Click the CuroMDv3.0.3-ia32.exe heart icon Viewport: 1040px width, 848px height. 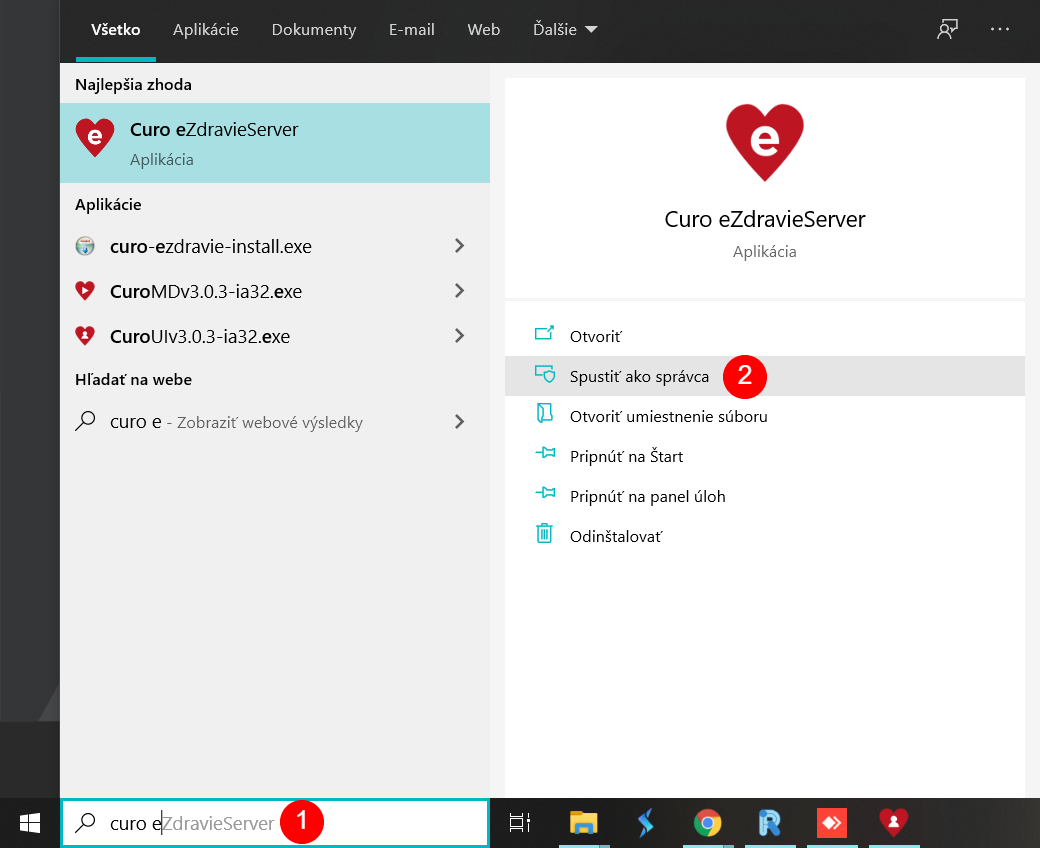[x=85, y=290]
